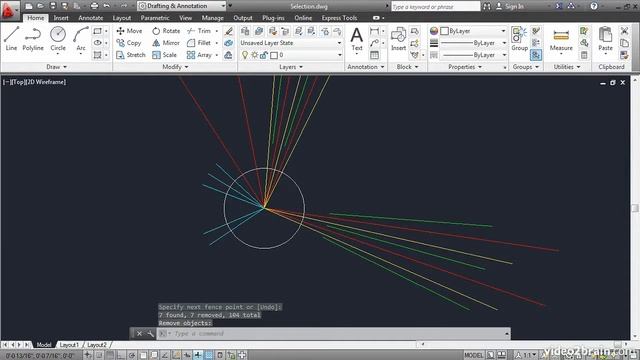Open Unsaved Layer State dropdown
The height and width of the screenshot is (360, 640).
pos(291,43)
